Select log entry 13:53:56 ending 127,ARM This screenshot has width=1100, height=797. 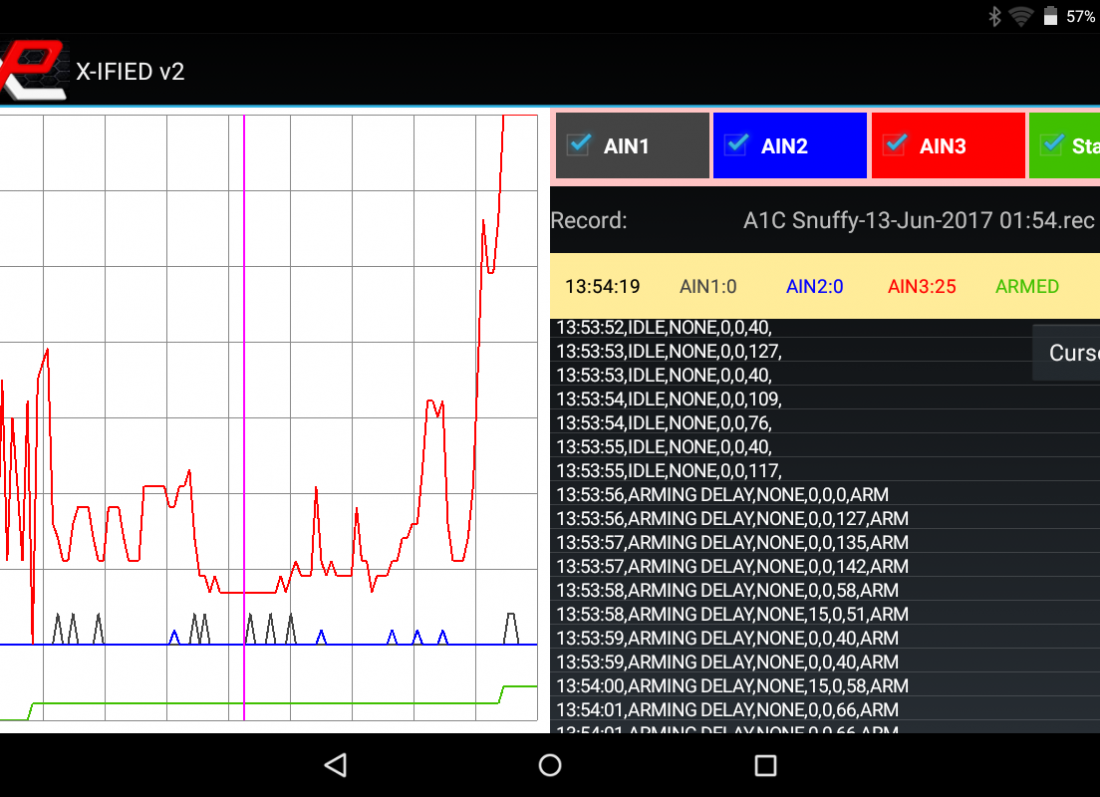click(x=732, y=519)
